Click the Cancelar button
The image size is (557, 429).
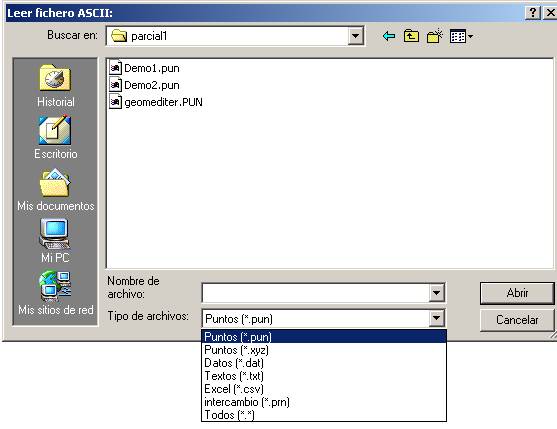pos(517,320)
